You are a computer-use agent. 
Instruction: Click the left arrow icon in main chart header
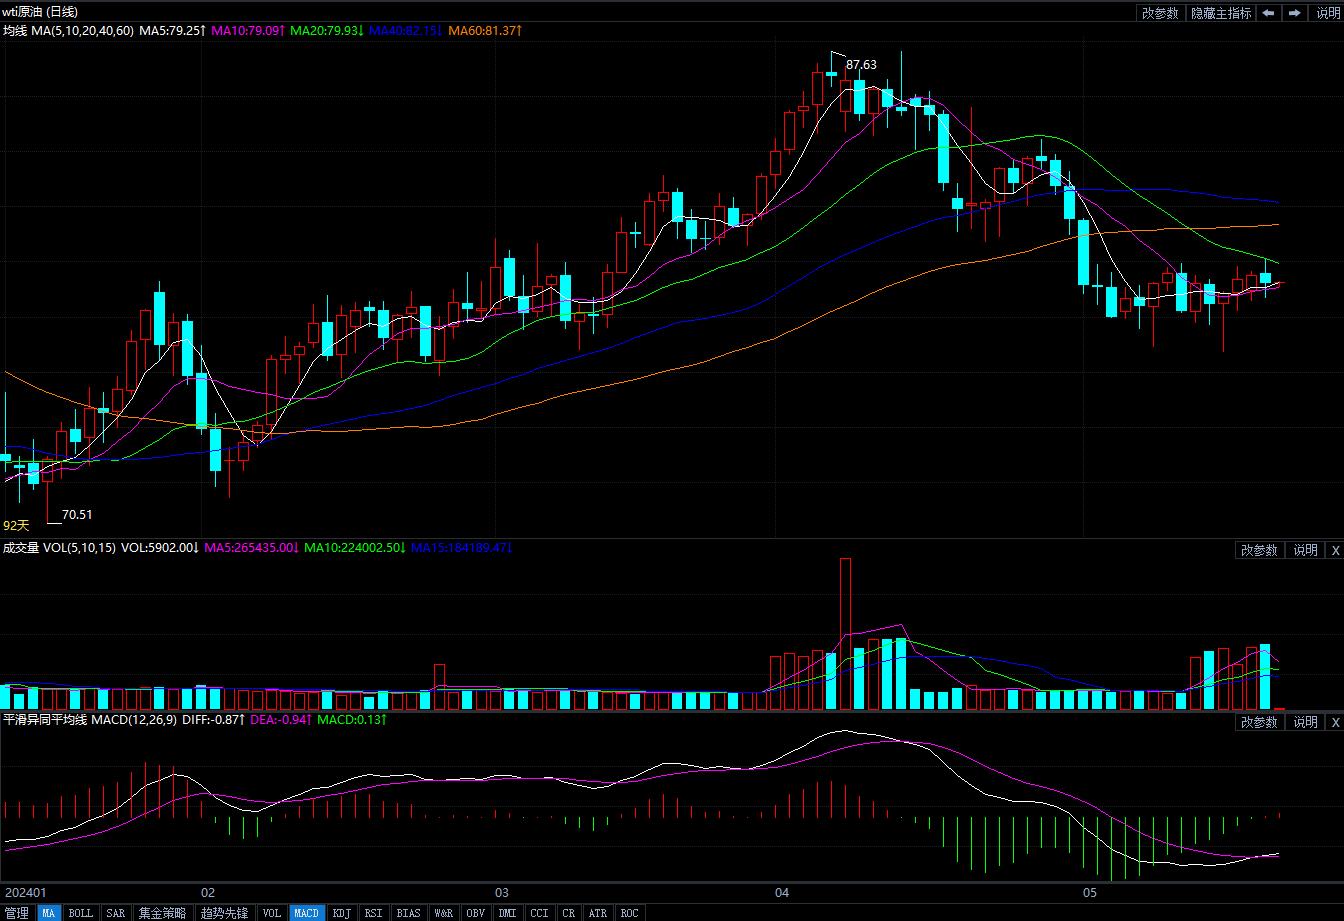click(x=1269, y=13)
